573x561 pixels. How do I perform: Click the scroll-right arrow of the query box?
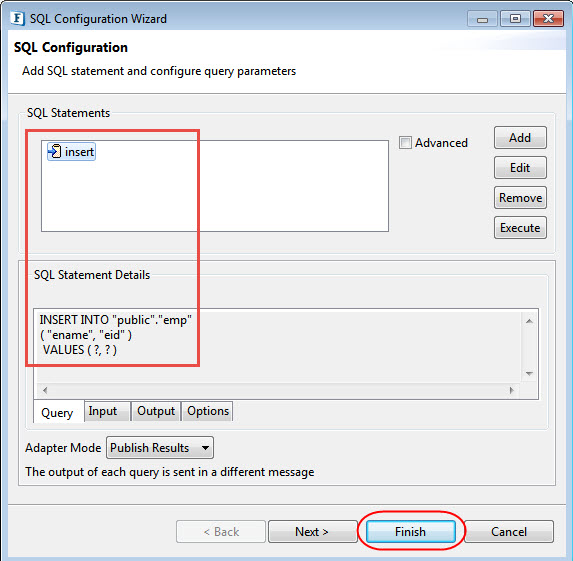pyautogui.click(x=512, y=390)
